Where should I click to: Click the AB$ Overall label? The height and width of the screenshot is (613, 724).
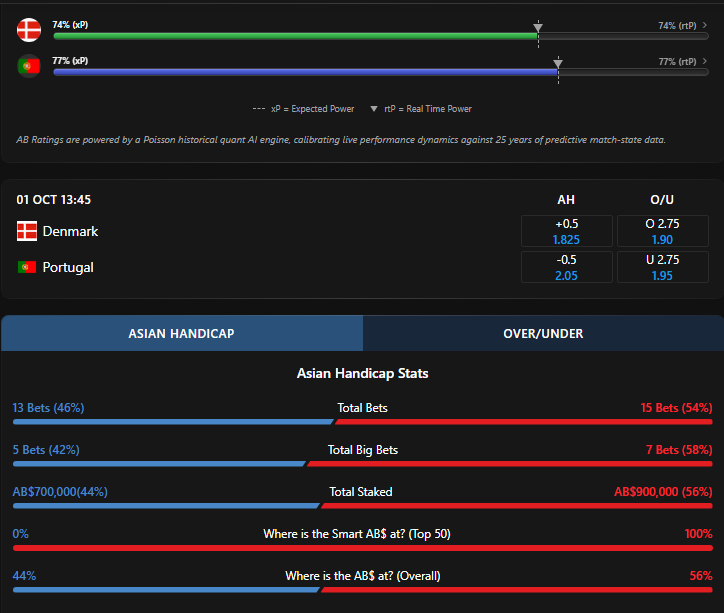point(363,576)
